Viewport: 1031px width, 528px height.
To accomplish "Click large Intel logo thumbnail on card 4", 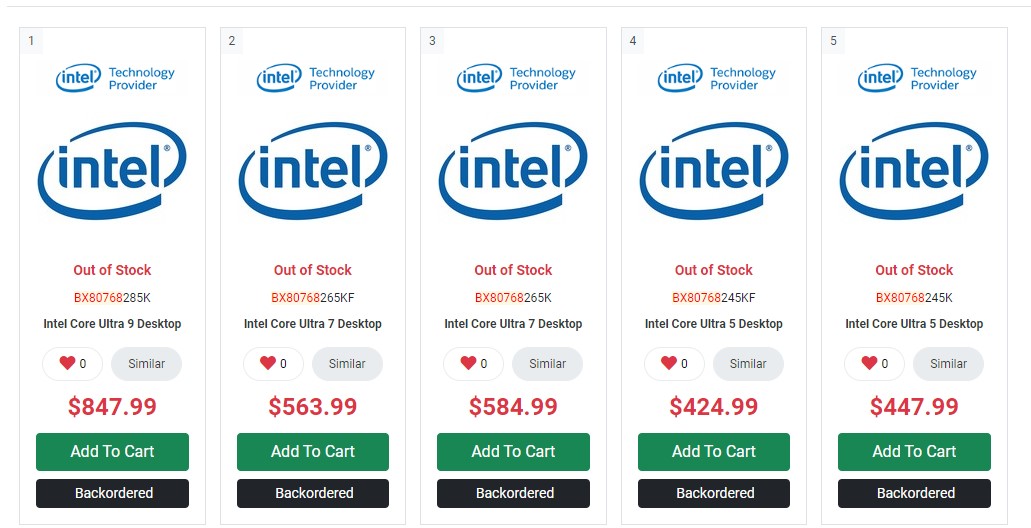I will click(x=714, y=172).
